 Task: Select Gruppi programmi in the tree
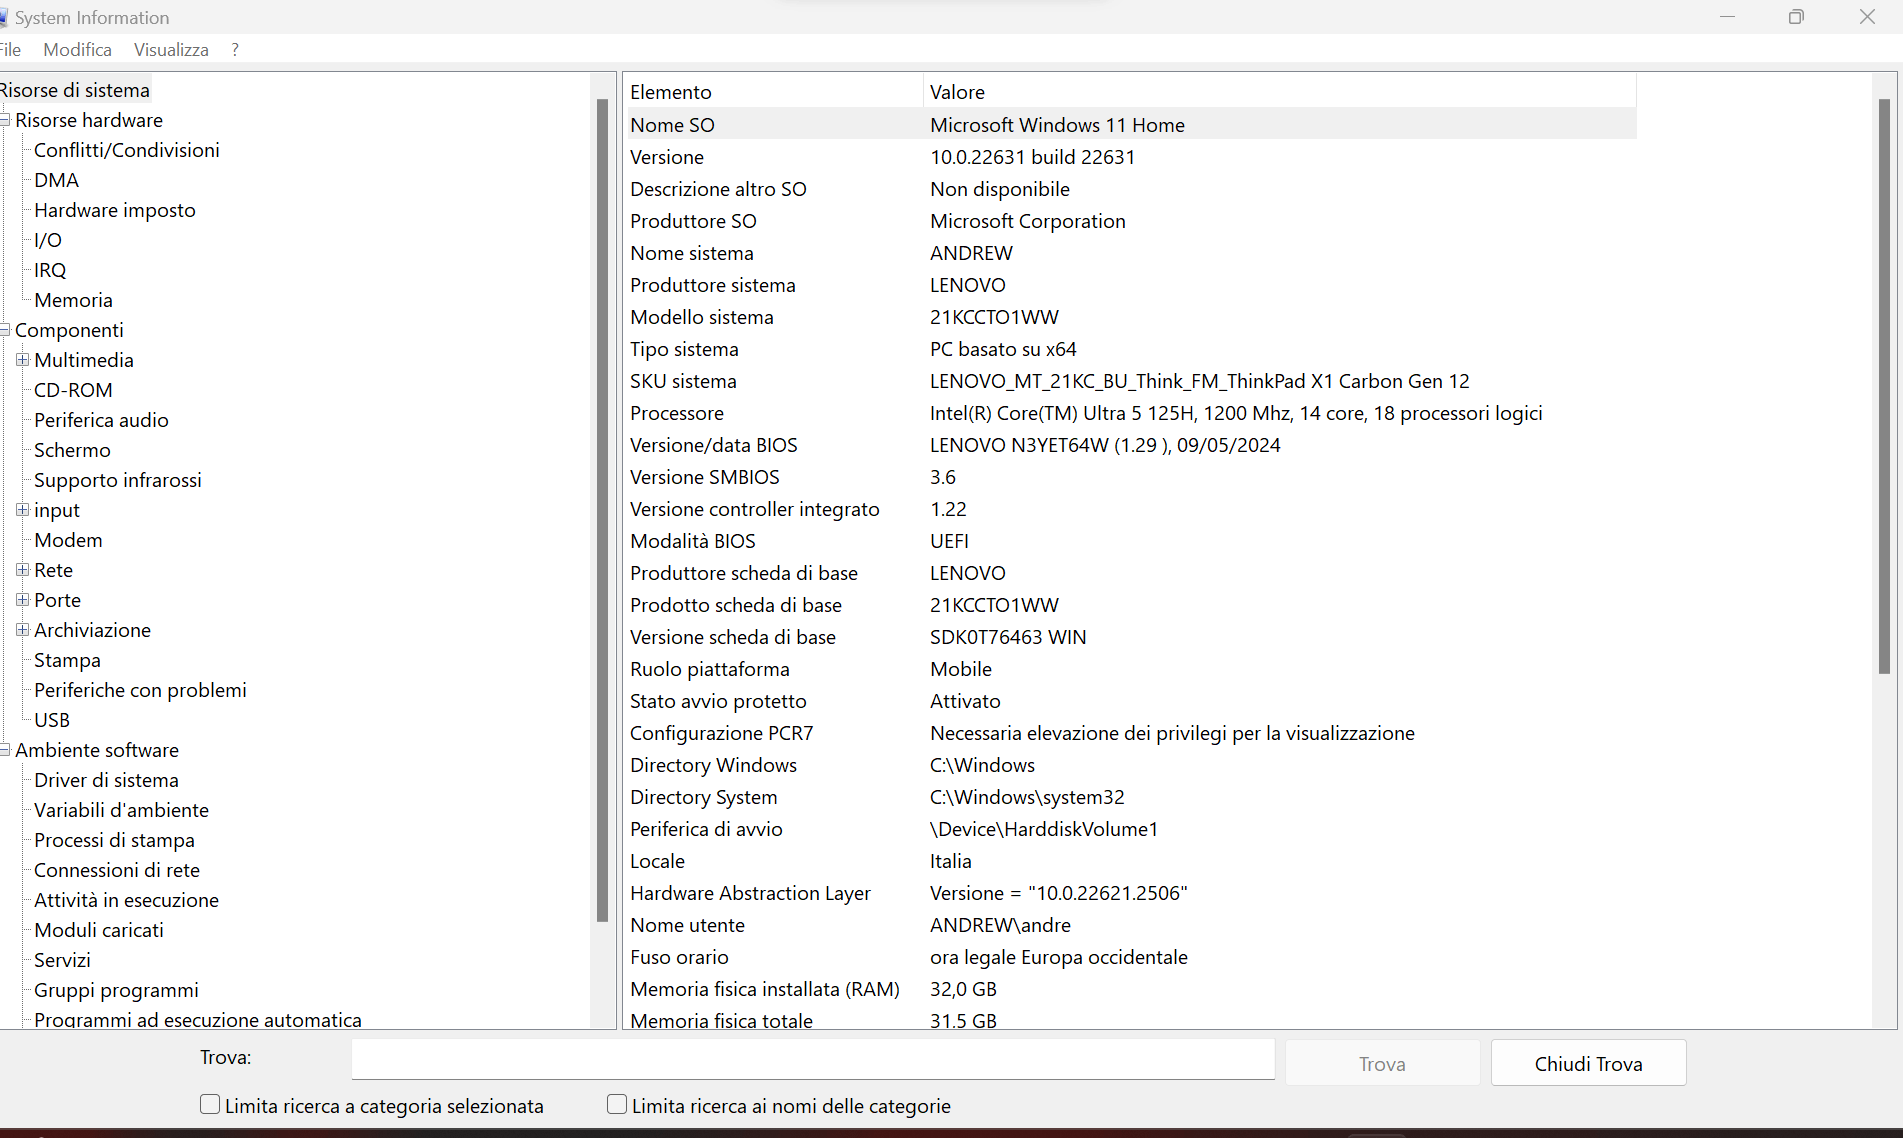116,990
